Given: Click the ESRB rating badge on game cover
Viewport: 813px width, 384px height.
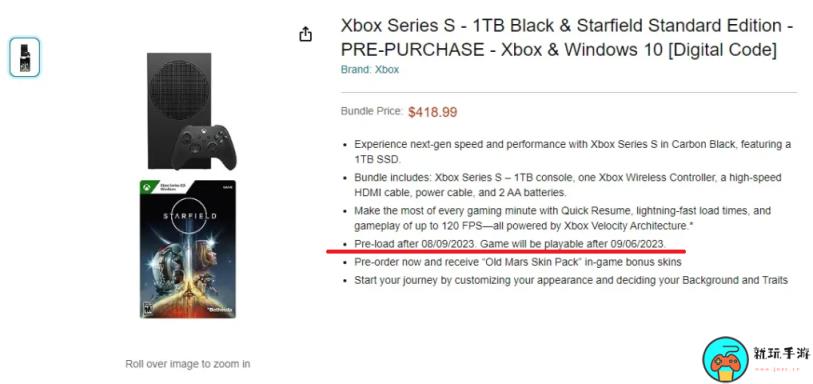Looking at the screenshot, I should (146, 308).
